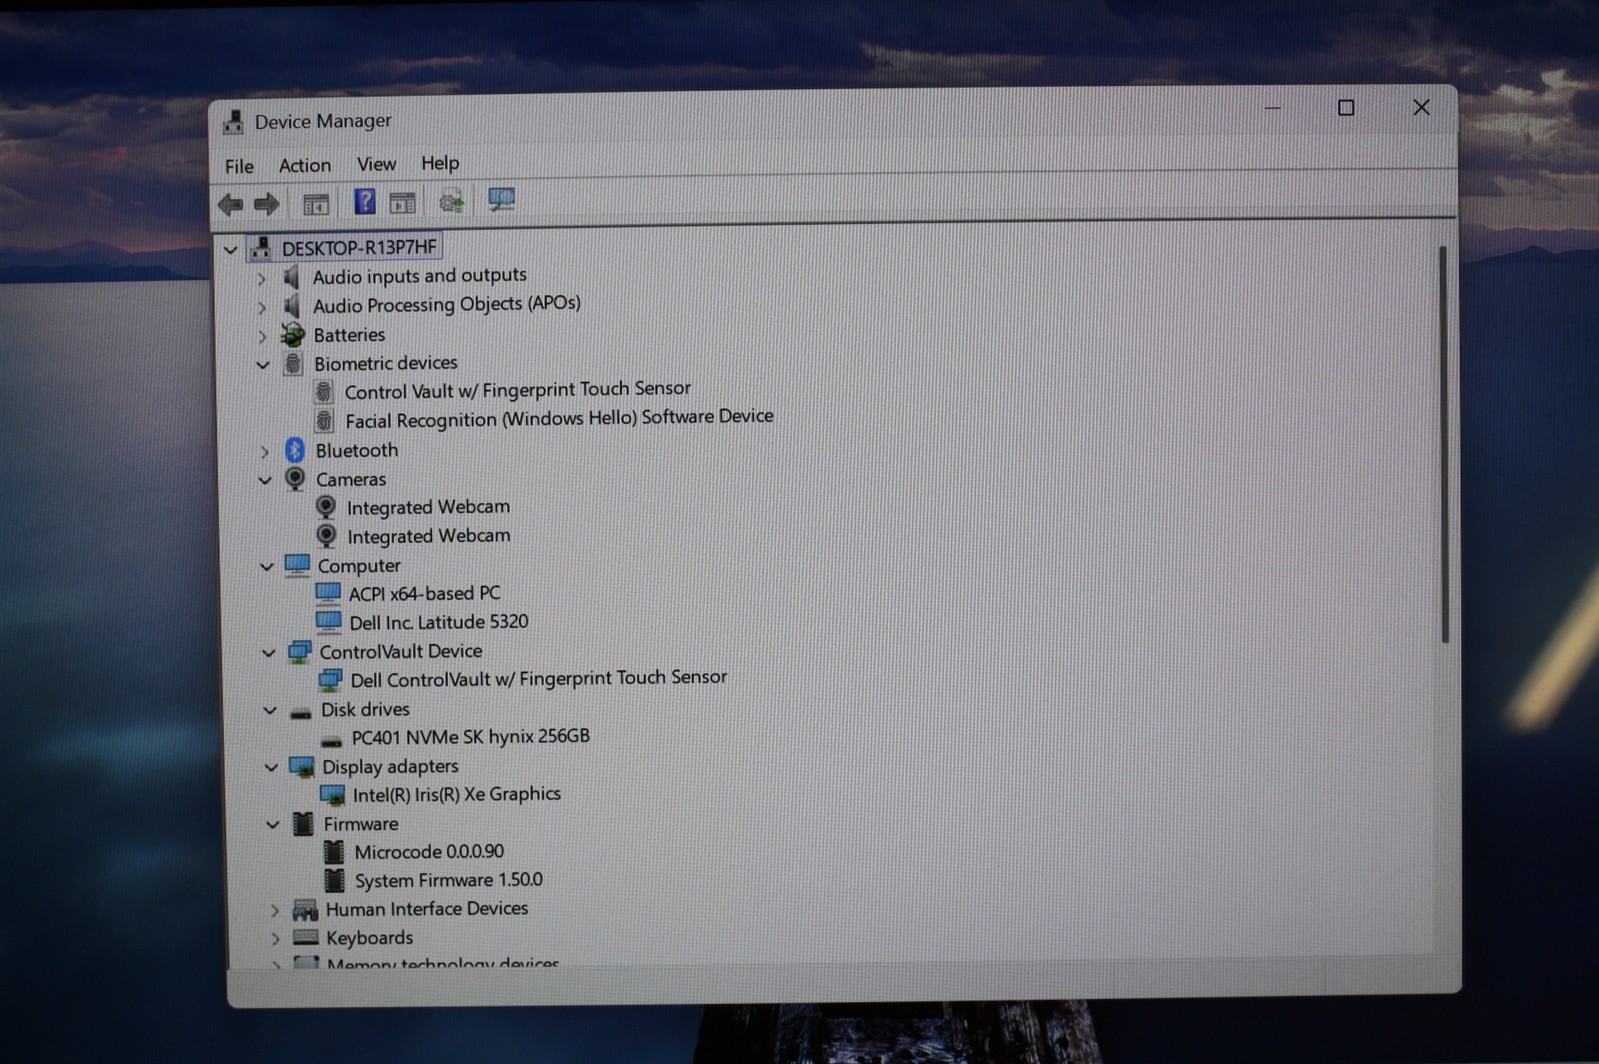1599x1064 pixels.
Task: Click the Human Interface Devices icon
Action: (305, 910)
